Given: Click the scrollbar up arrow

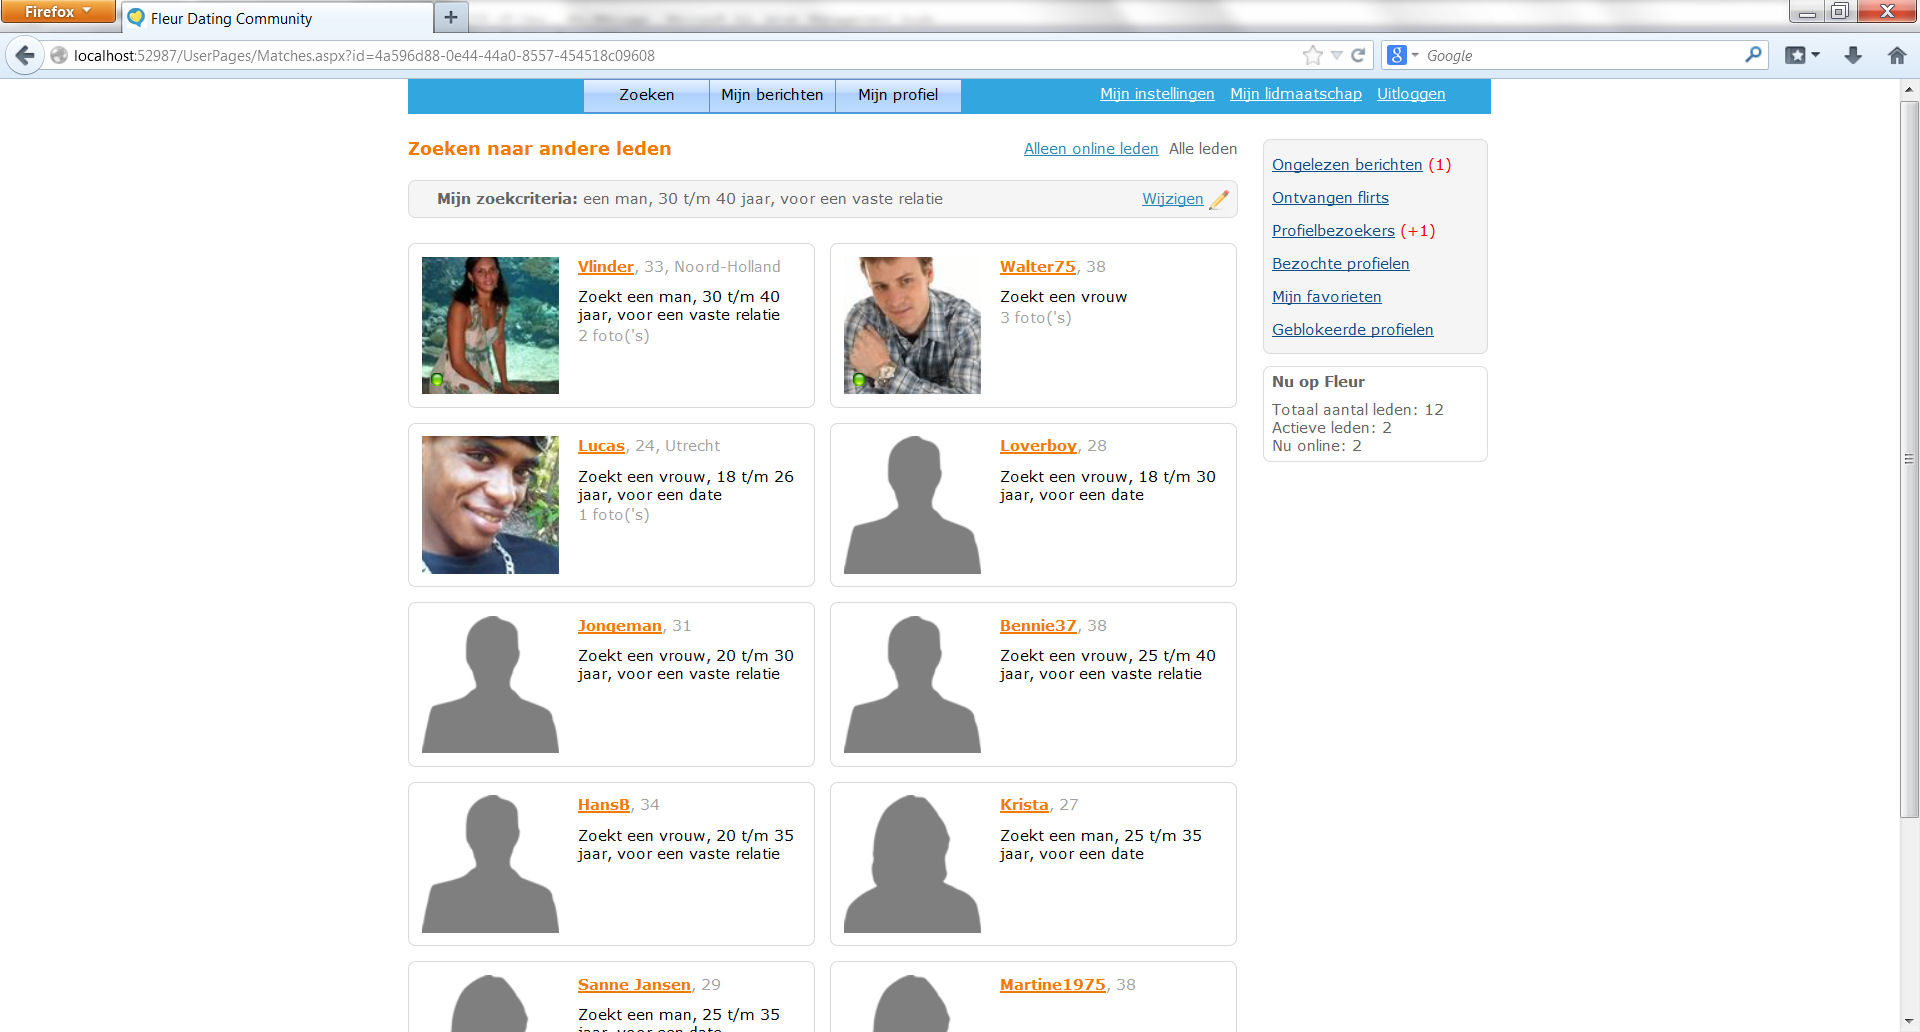Looking at the screenshot, I should [x=1909, y=89].
